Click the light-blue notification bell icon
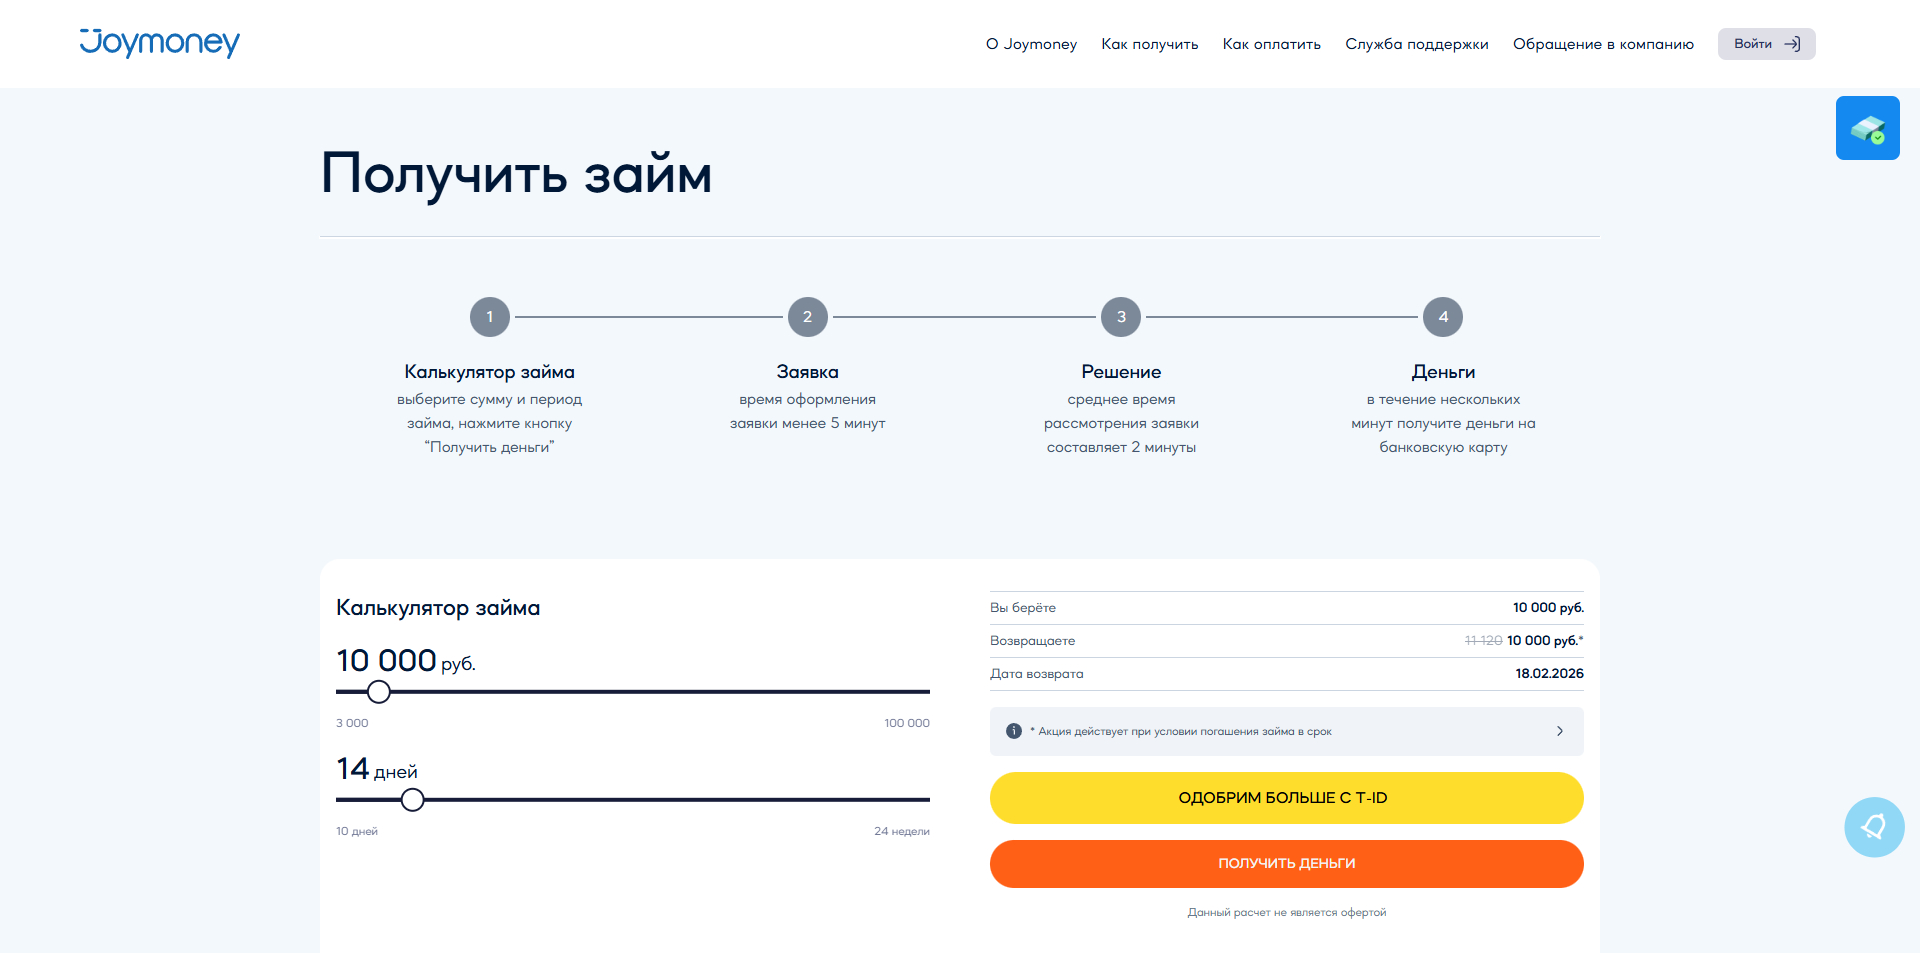 coord(1873,827)
